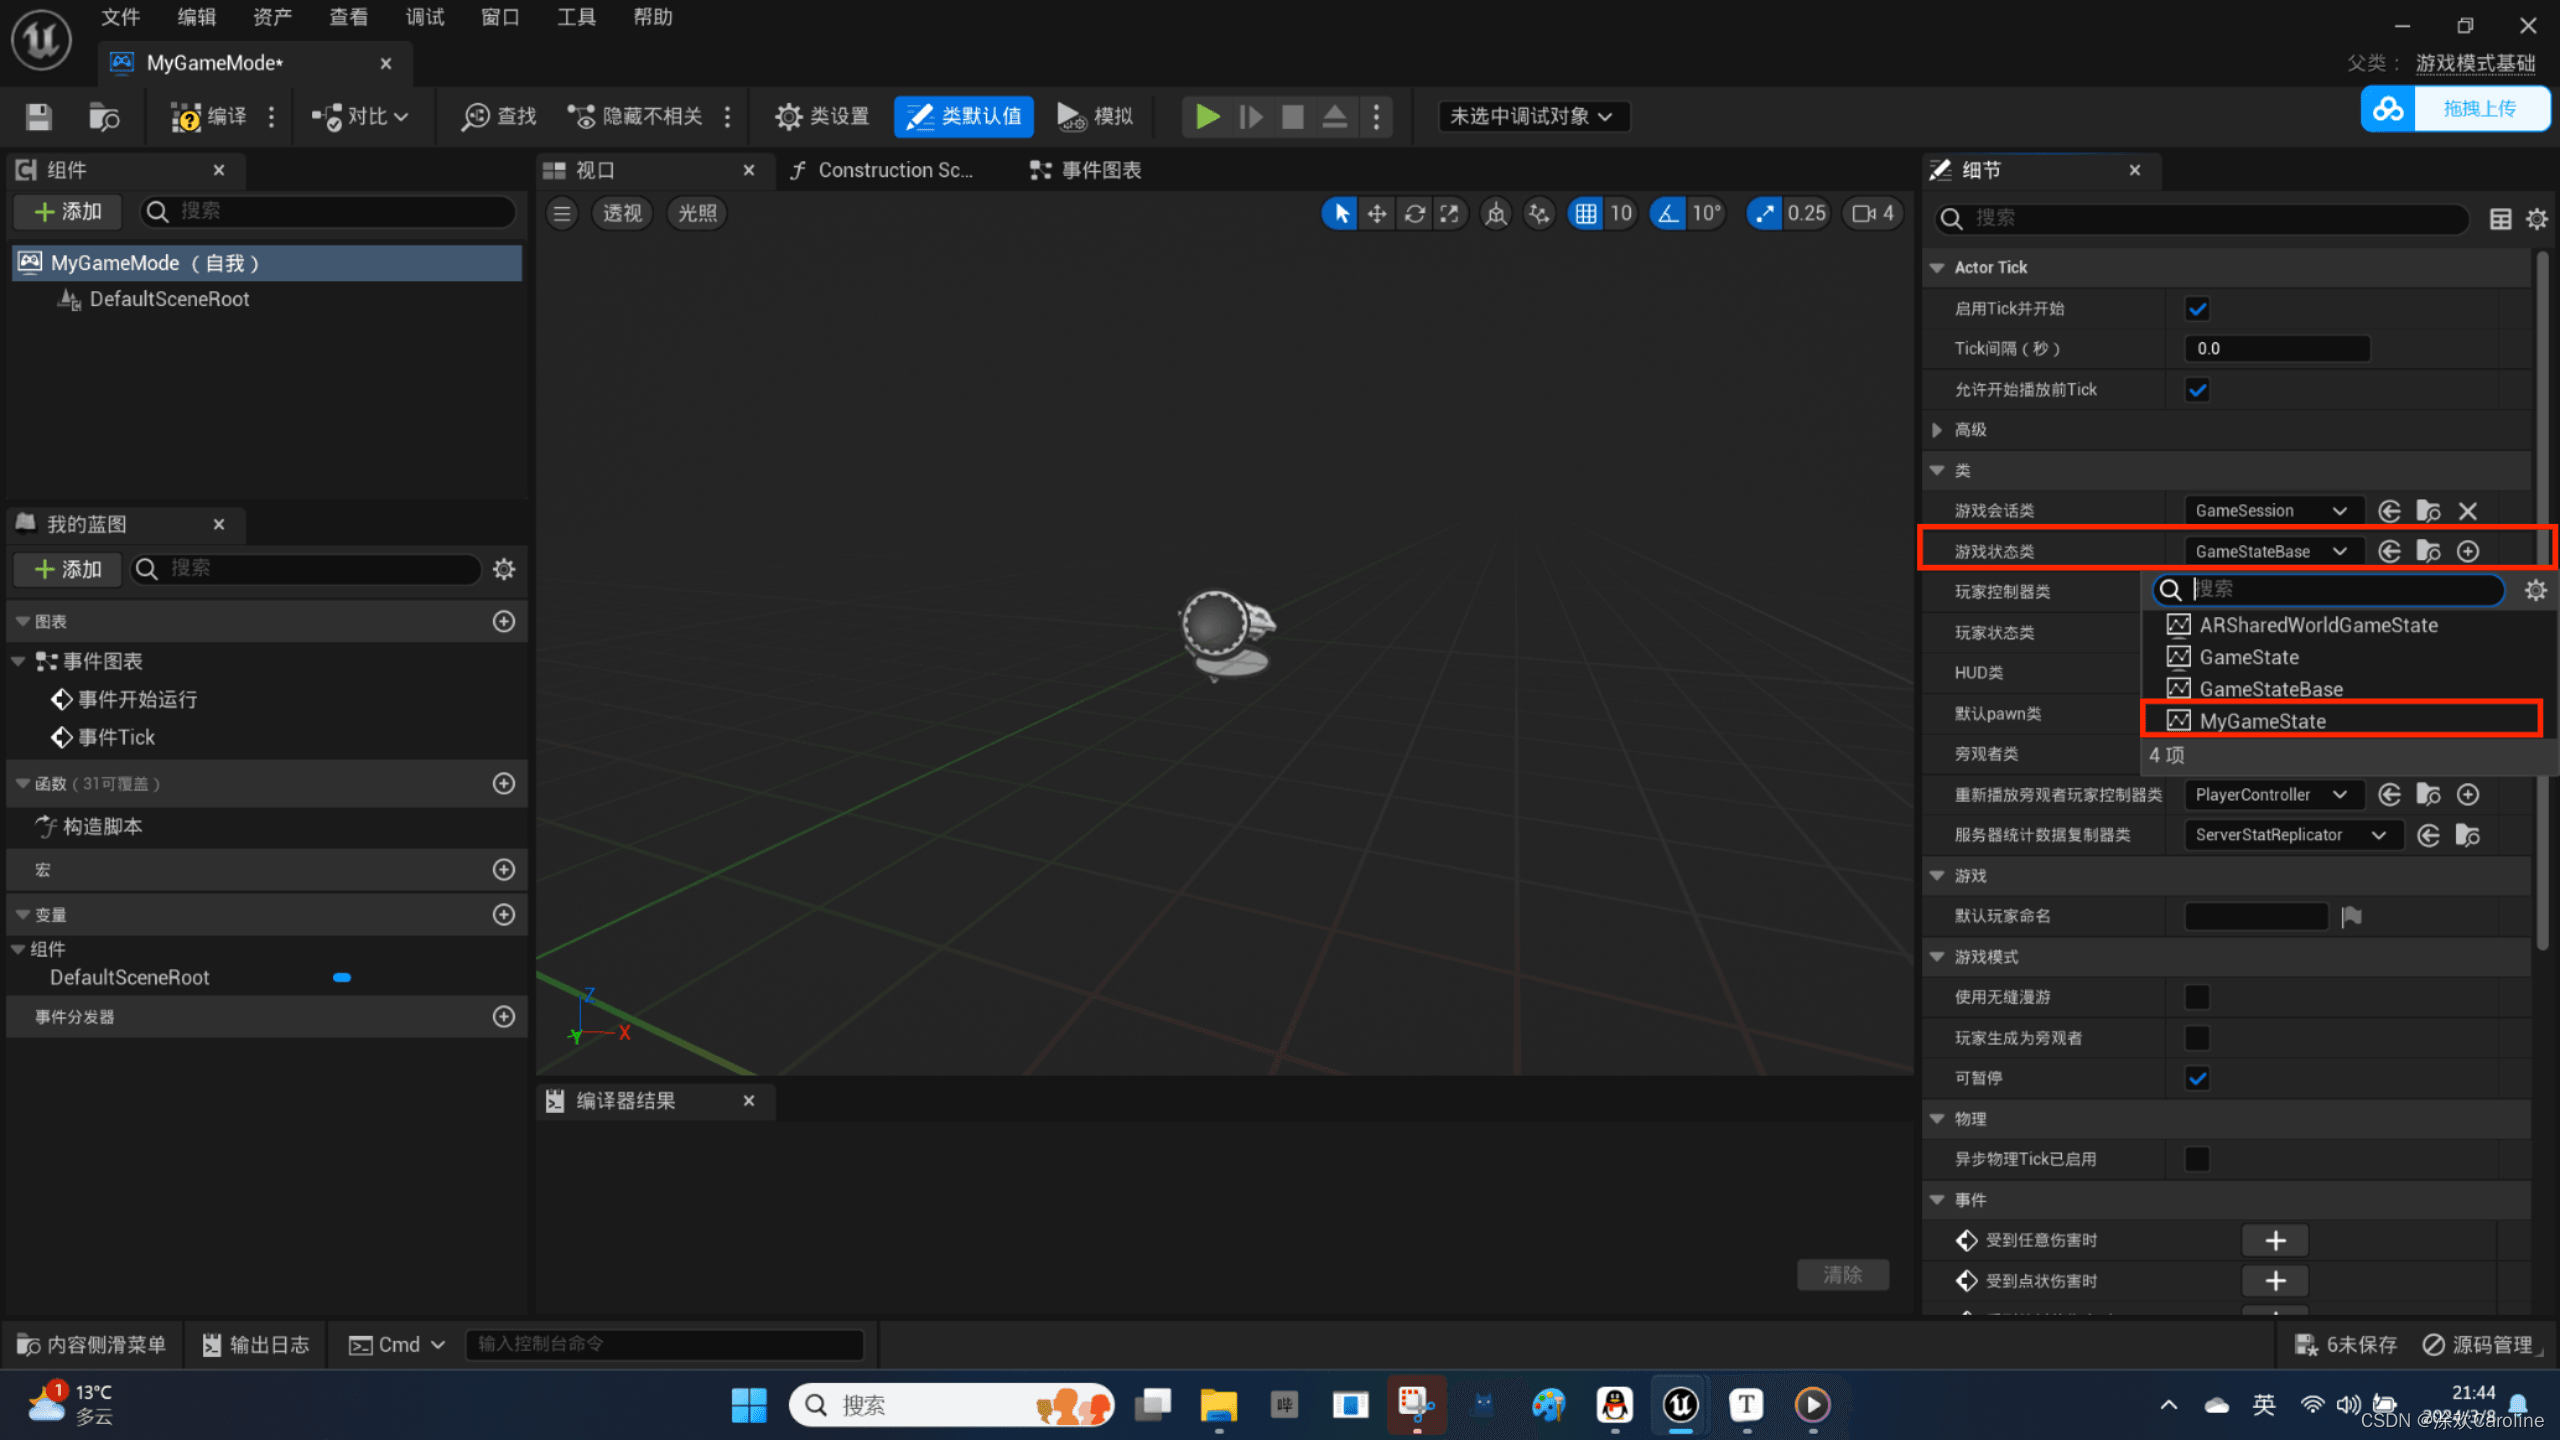
Task: Click the Save floppy disk icon
Action: [39, 117]
